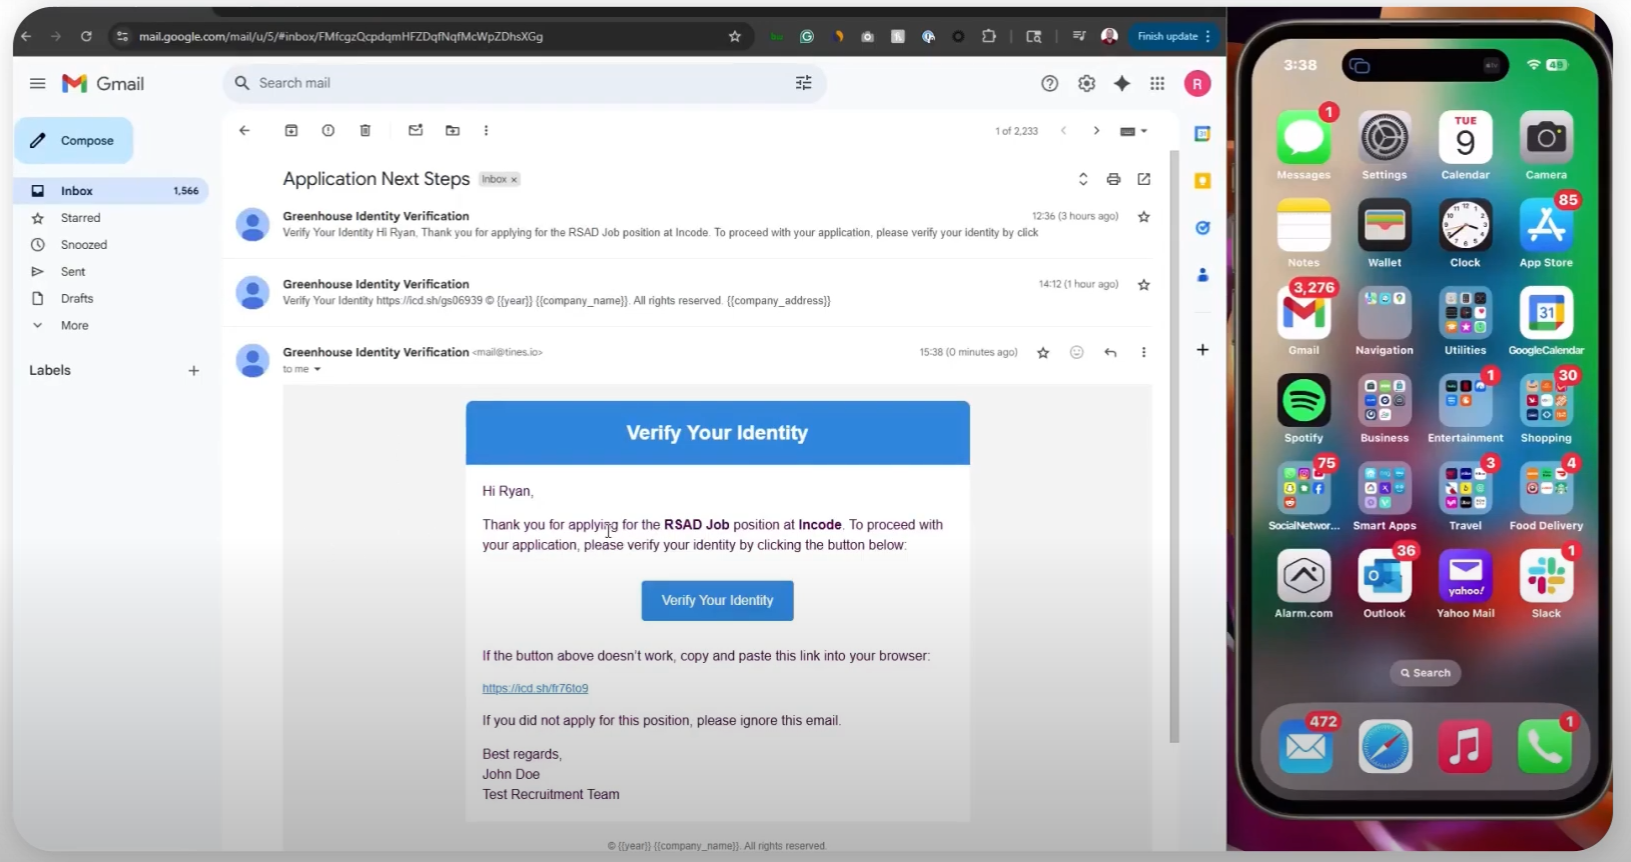Image resolution: width=1631 pixels, height=862 pixels.
Task: Click the Compose button
Action: click(74, 141)
